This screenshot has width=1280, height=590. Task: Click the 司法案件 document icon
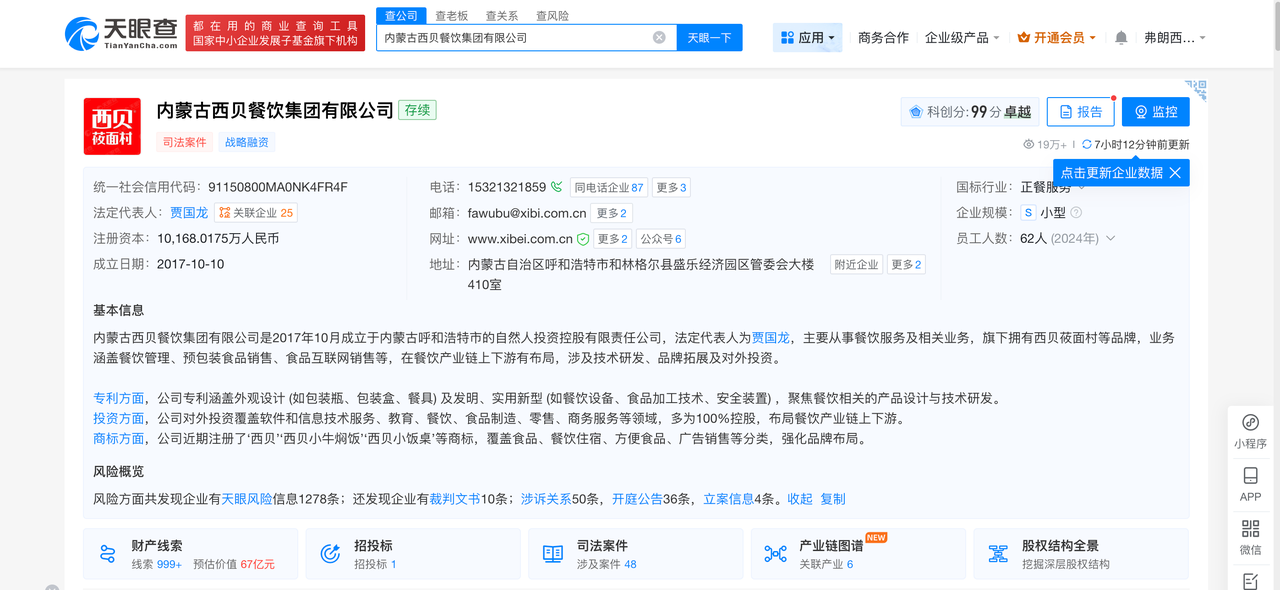552,552
